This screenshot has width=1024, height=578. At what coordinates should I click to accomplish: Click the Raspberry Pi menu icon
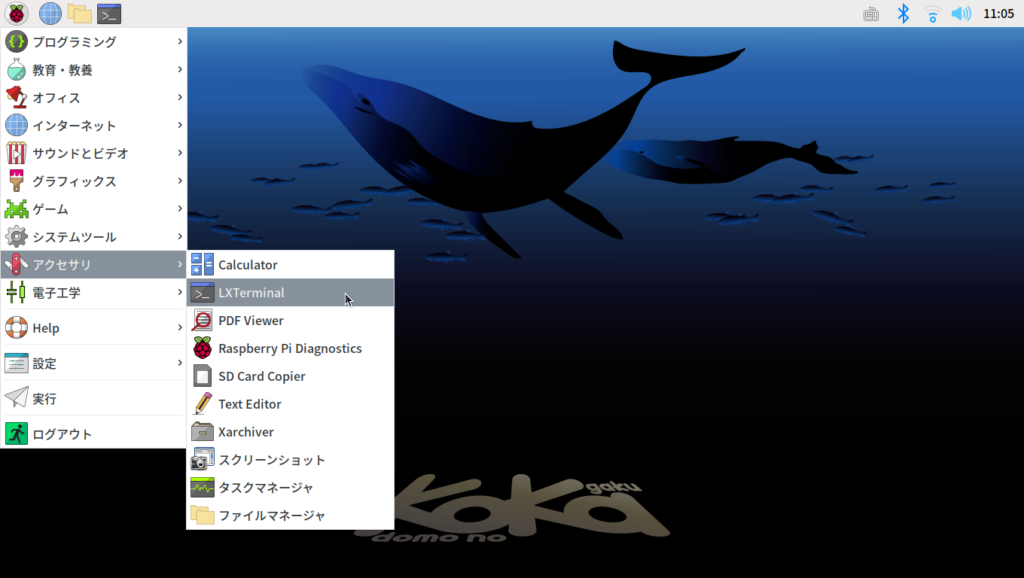coord(17,13)
